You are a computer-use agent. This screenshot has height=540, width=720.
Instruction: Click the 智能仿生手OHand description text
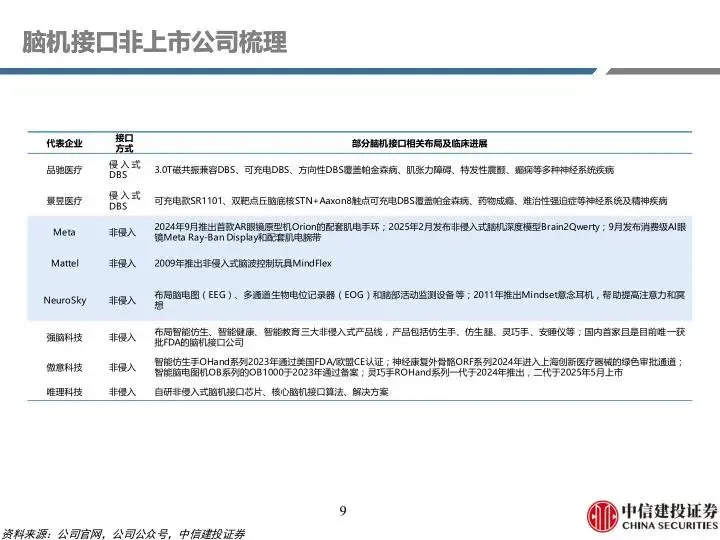tap(419, 367)
